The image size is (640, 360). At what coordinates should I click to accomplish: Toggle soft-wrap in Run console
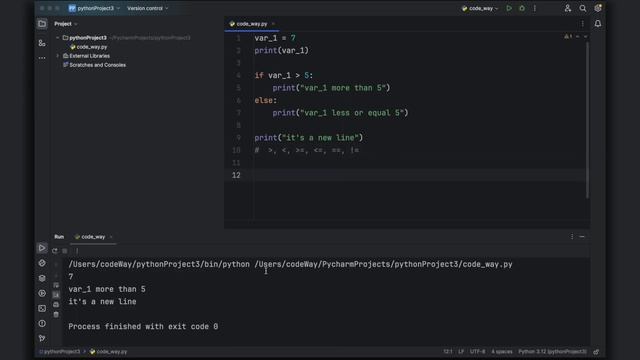tap(56, 285)
